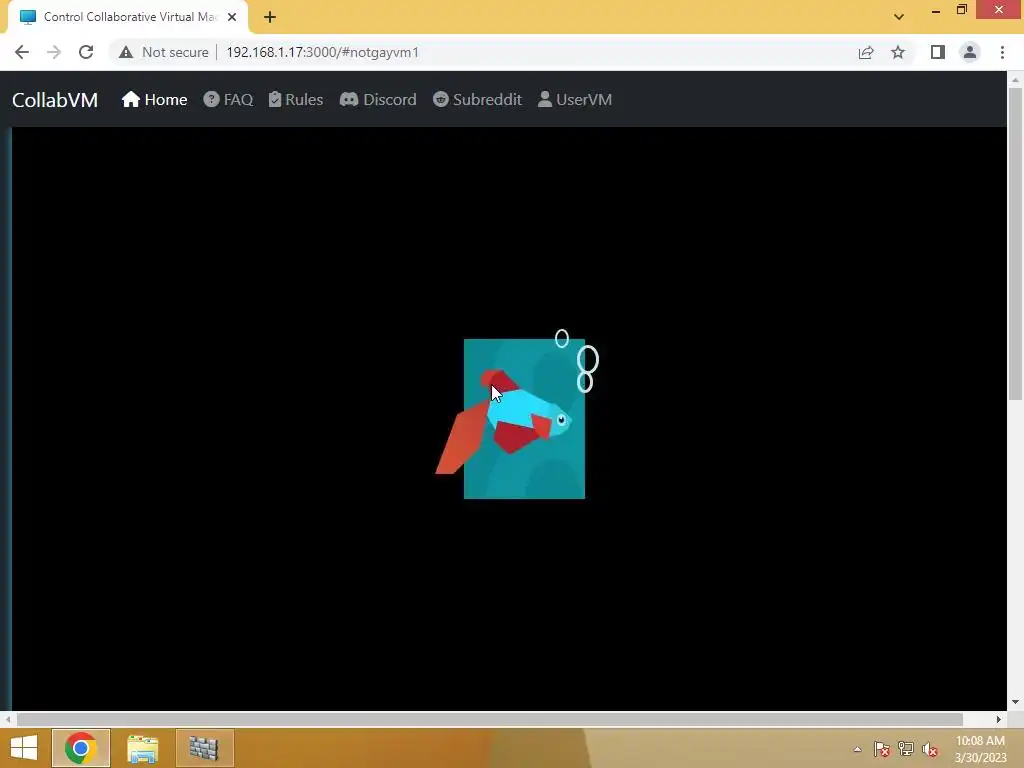The height and width of the screenshot is (768, 1024).
Task: Open the brick wall firewall taskbar app
Action: tap(204, 748)
